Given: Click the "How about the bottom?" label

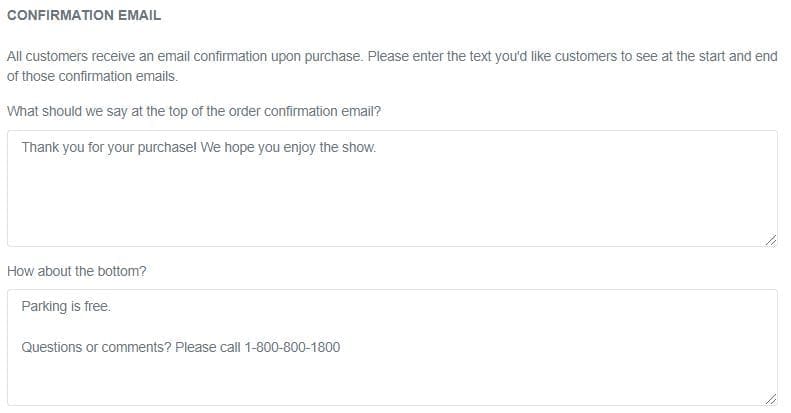Looking at the screenshot, I should pyautogui.click(x=76, y=270).
